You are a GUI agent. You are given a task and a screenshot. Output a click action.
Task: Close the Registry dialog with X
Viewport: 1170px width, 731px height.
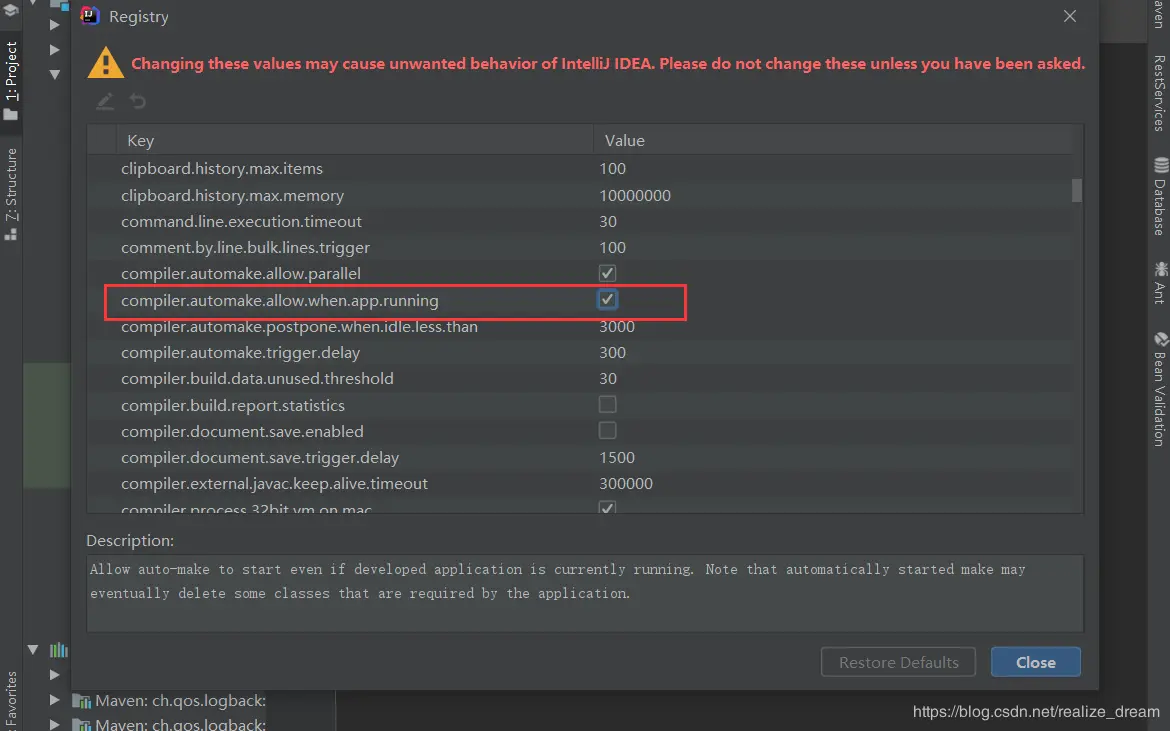point(1070,16)
